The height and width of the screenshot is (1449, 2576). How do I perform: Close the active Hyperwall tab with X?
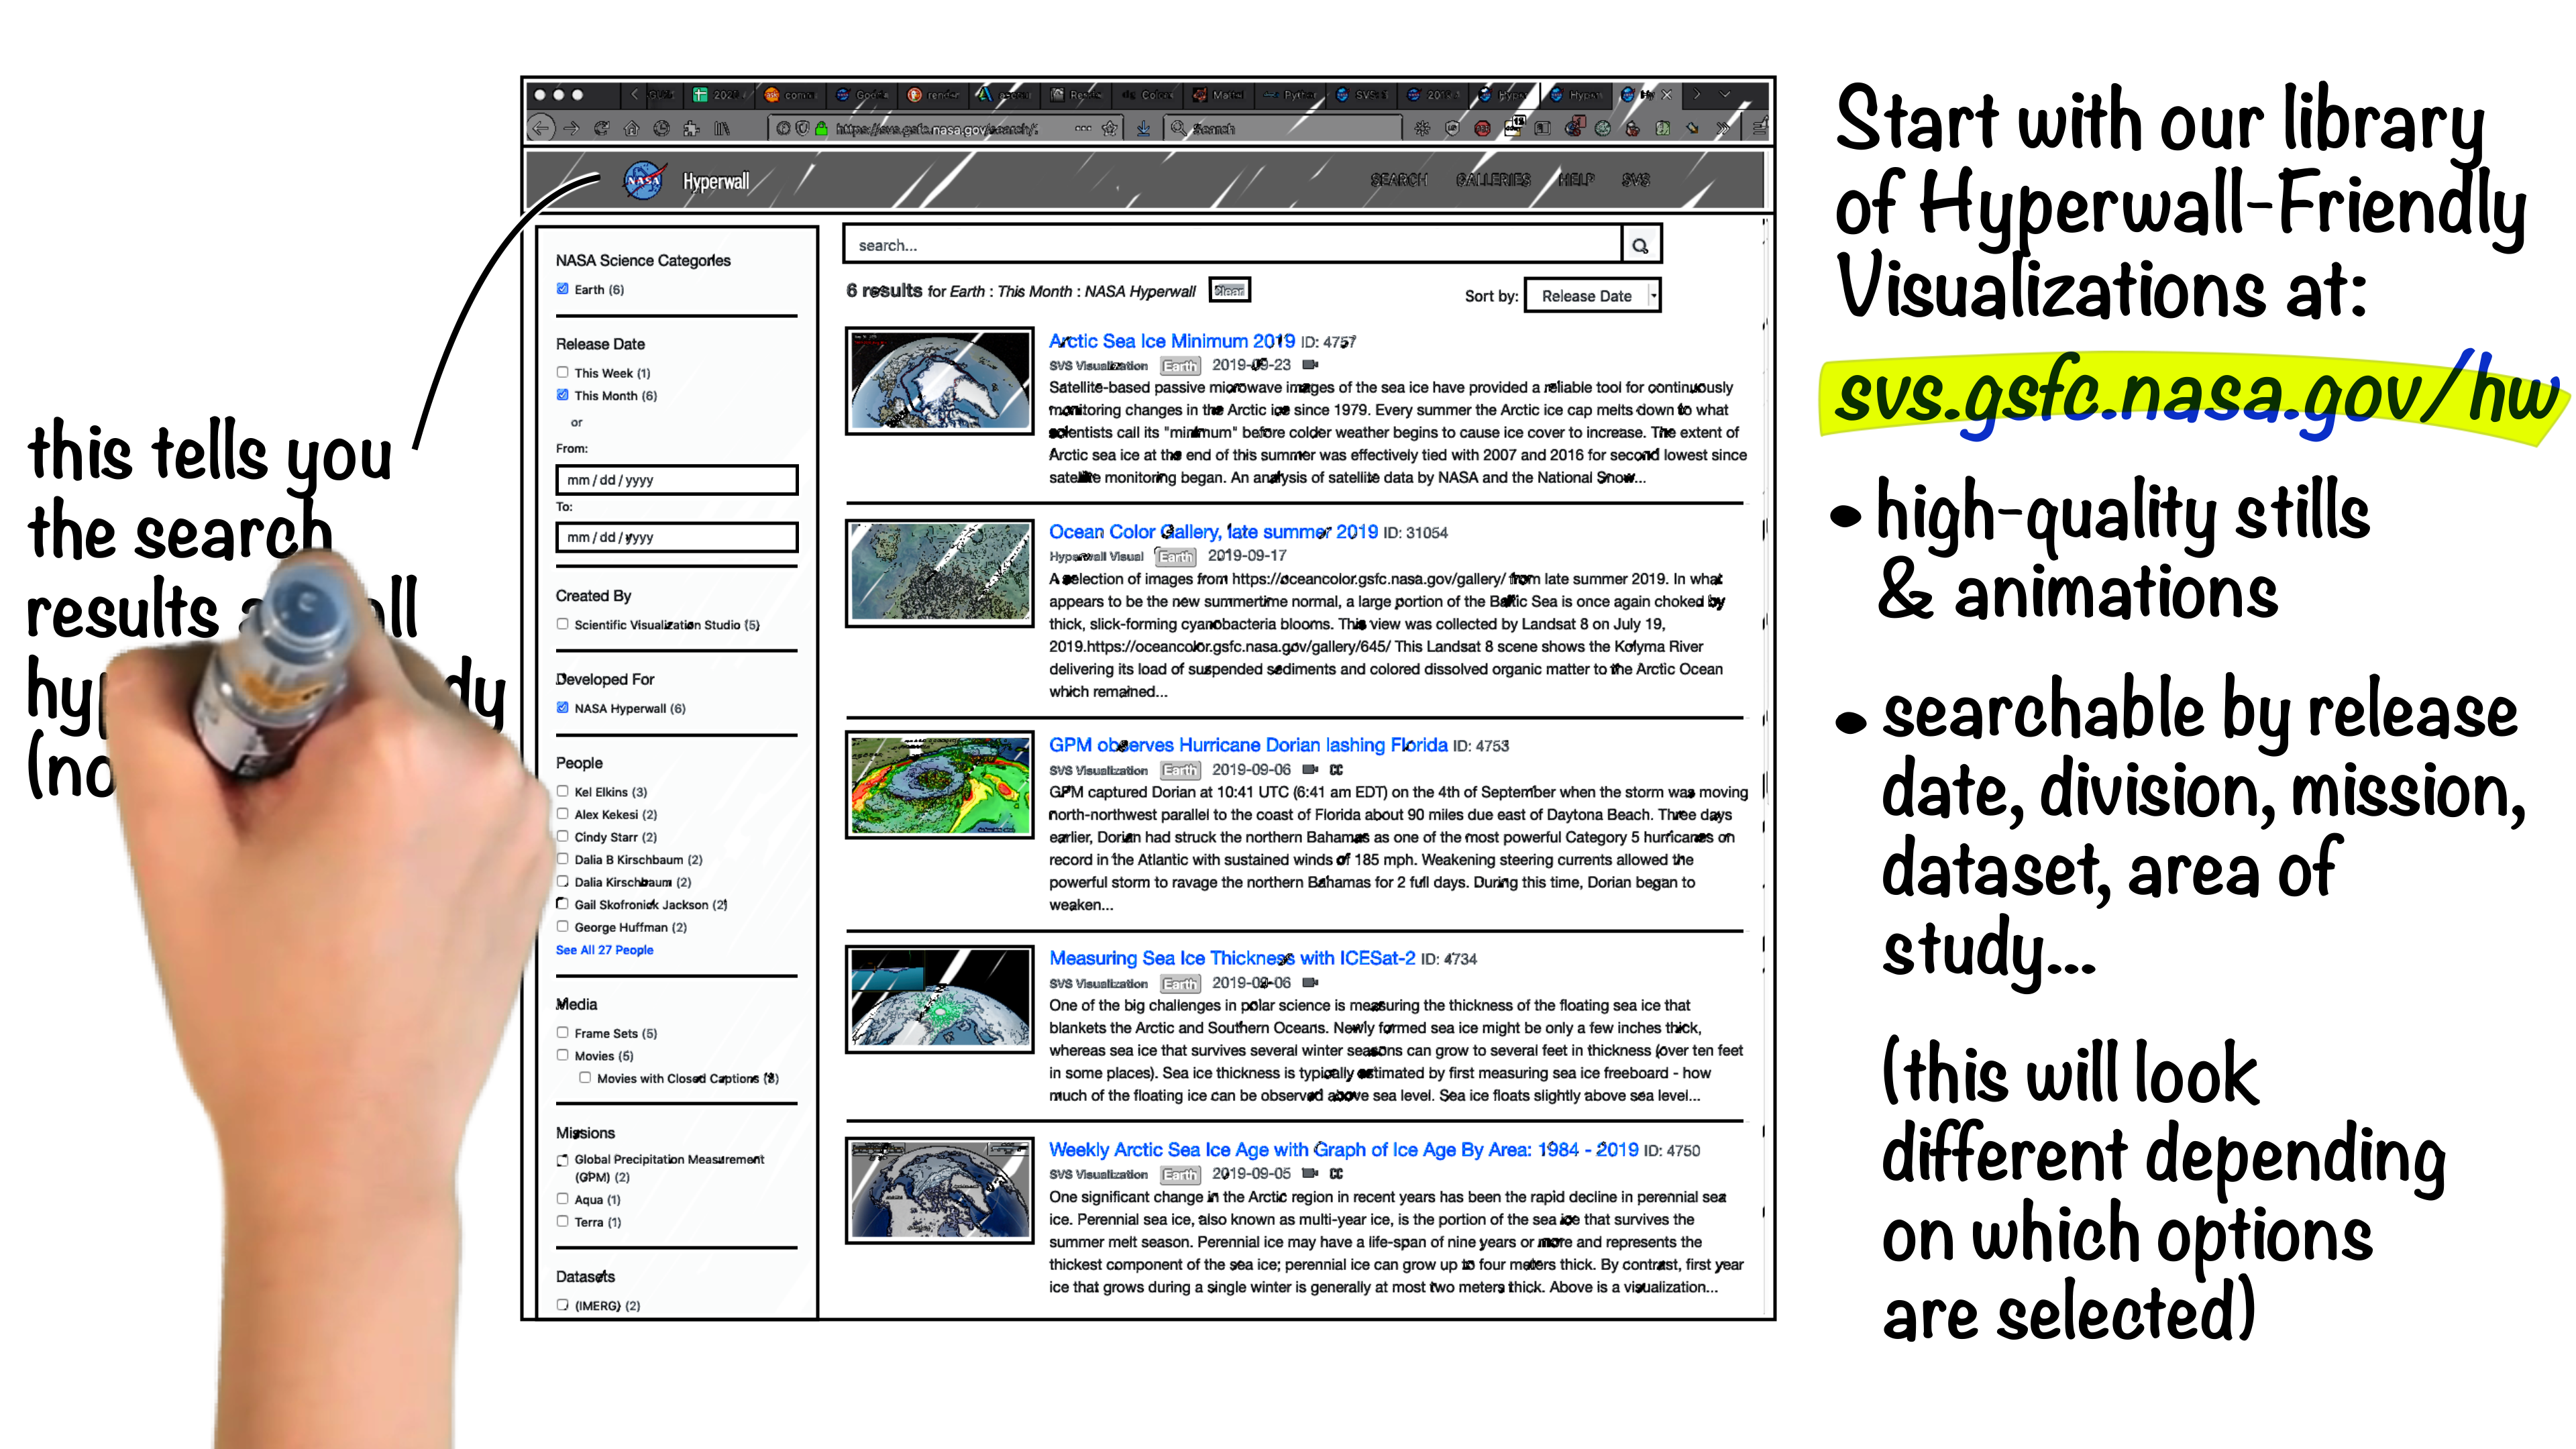1666,95
